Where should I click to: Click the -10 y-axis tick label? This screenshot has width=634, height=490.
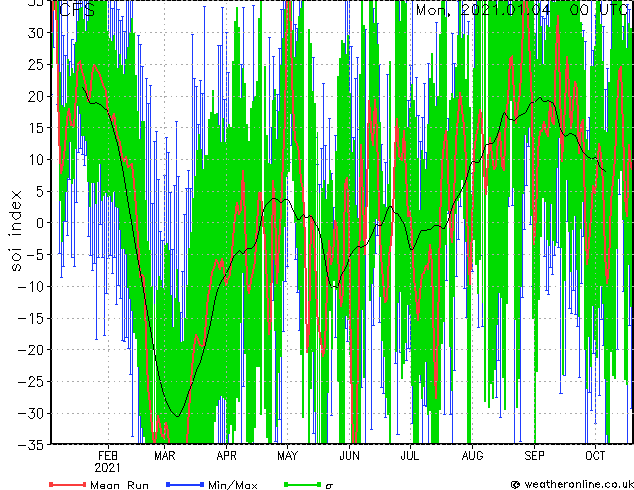[31, 287]
